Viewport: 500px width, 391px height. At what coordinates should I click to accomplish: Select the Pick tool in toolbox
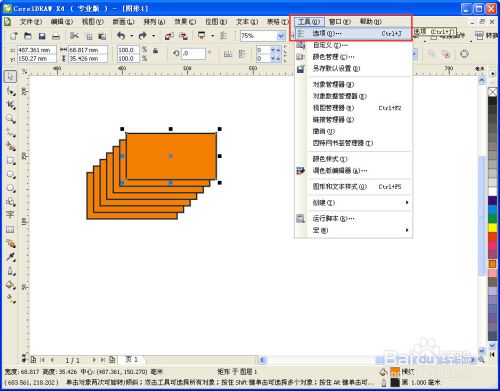pyautogui.click(x=10, y=76)
